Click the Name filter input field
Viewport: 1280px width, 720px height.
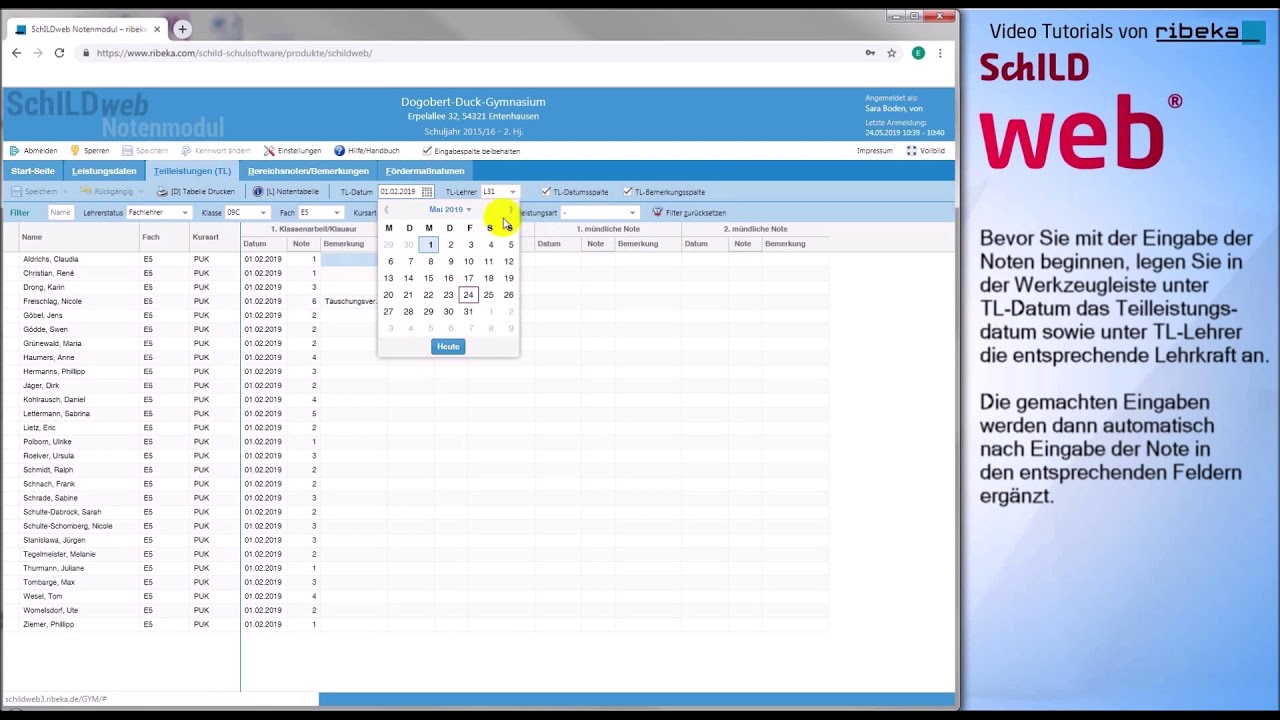pyautogui.click(x=61, y=213)
